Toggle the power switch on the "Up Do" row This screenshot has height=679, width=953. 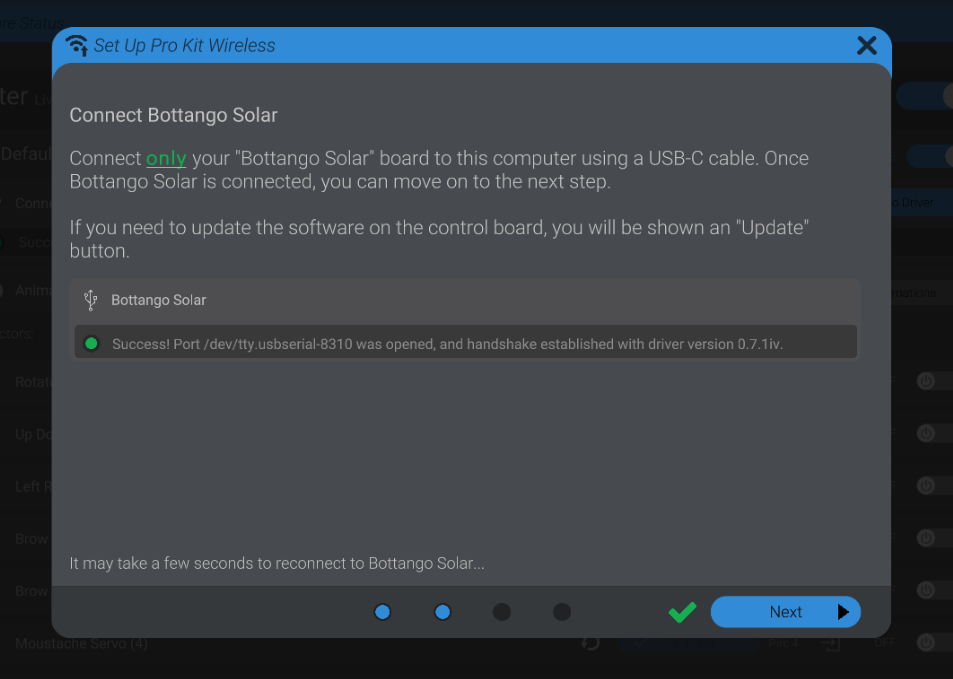point(926,433)
